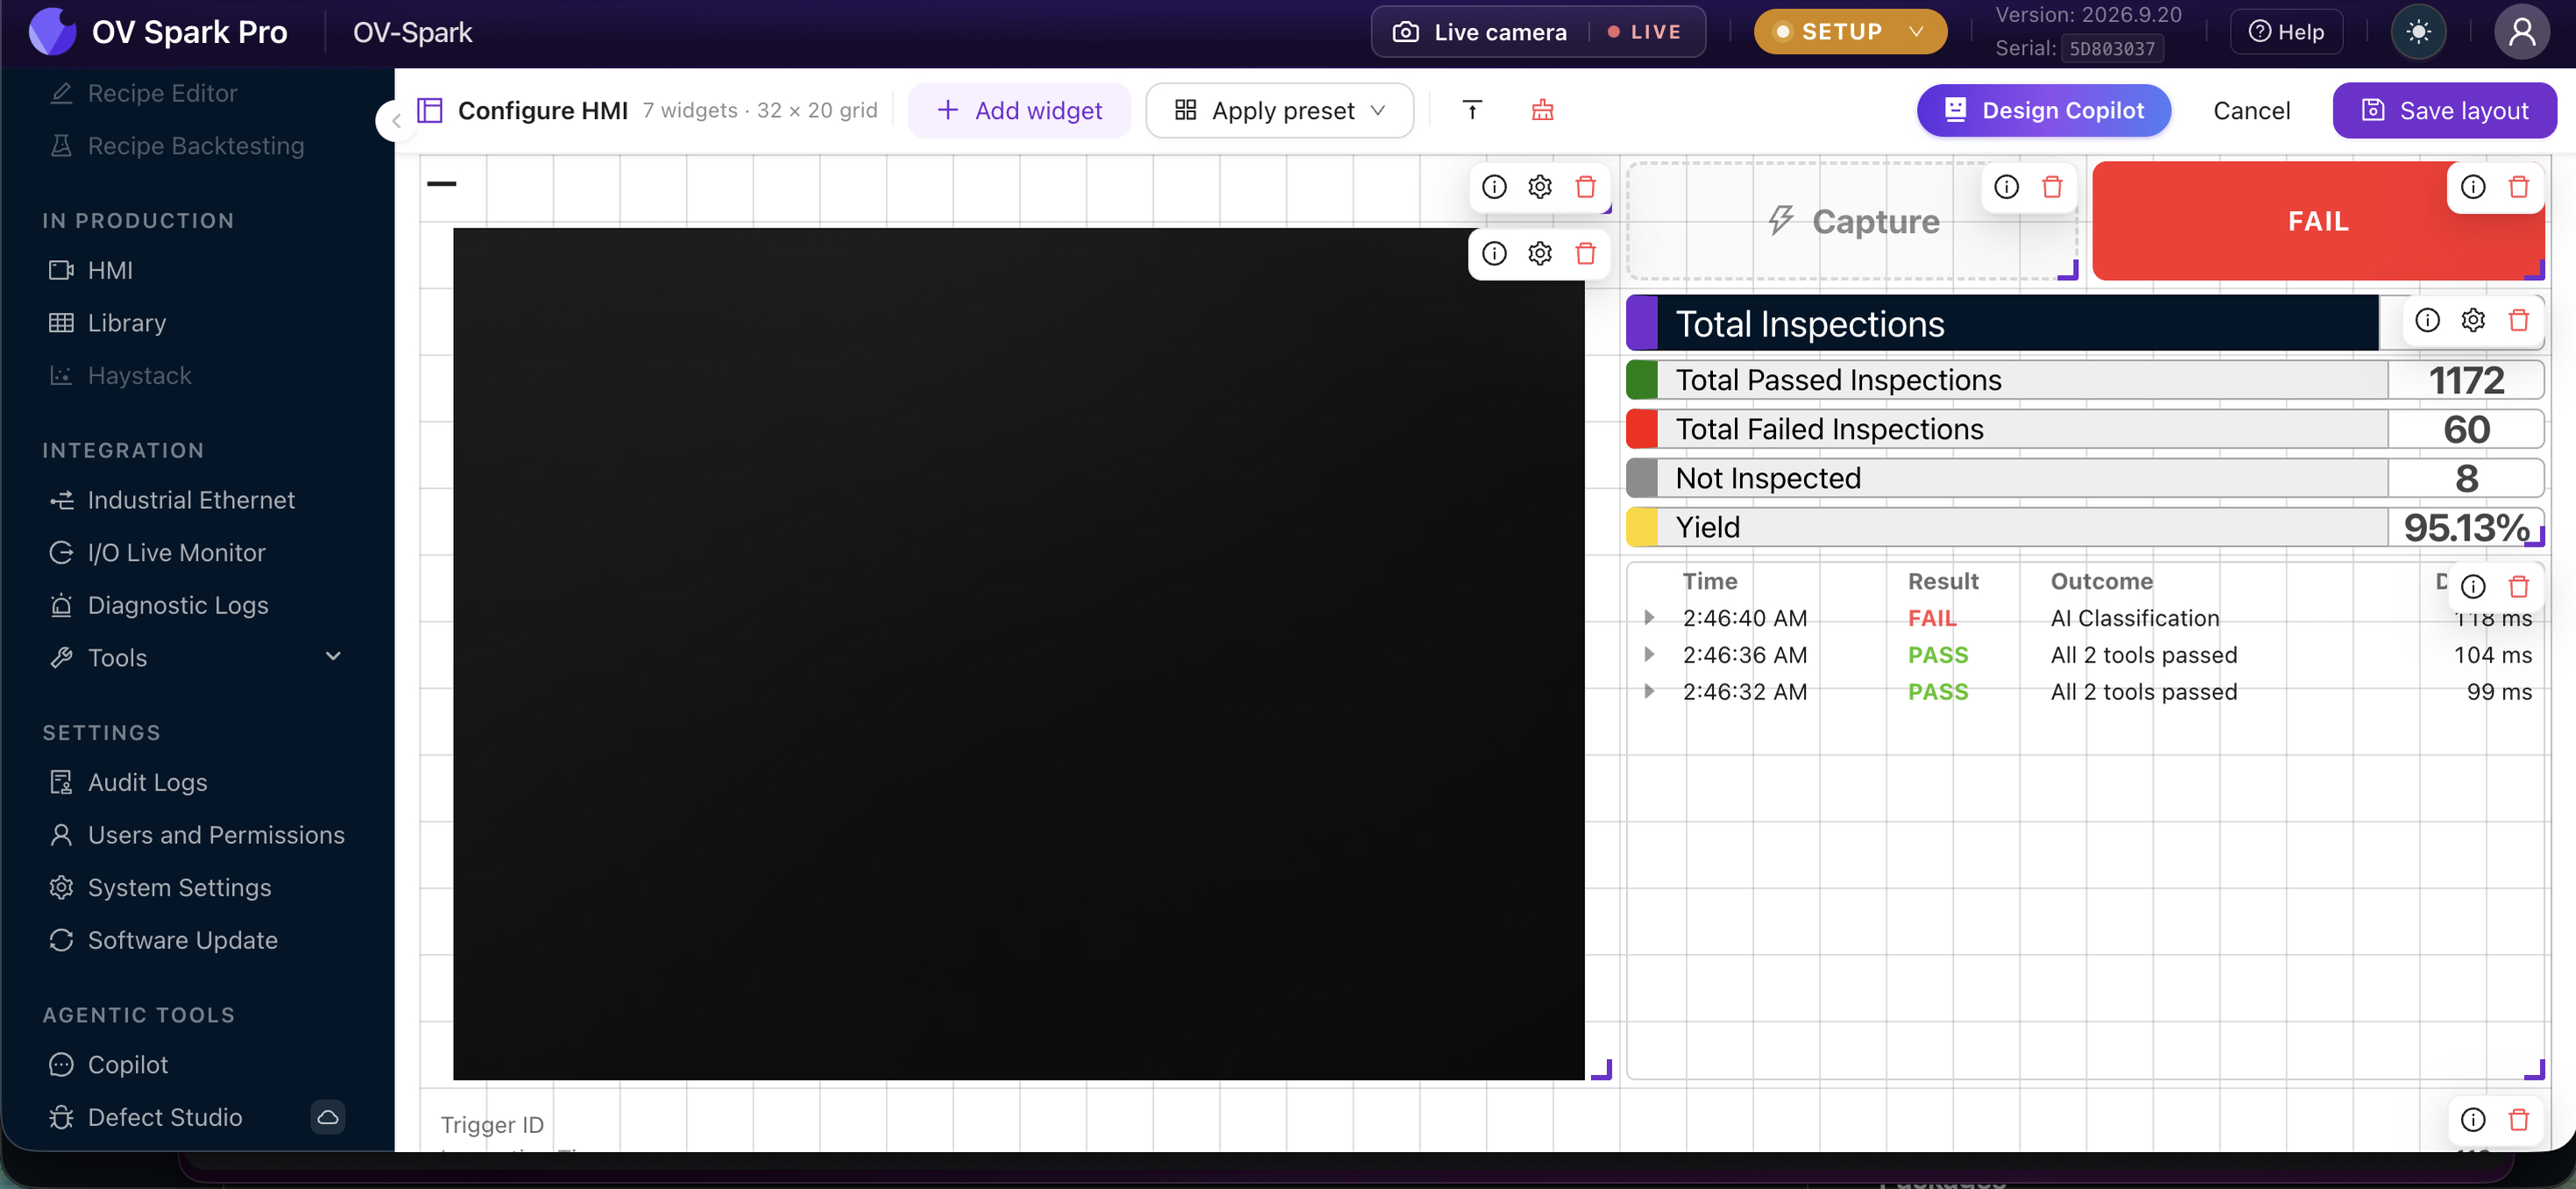Click the theme toggle sun icon
2576x1189 pixels.
(x=2418, y=32)
